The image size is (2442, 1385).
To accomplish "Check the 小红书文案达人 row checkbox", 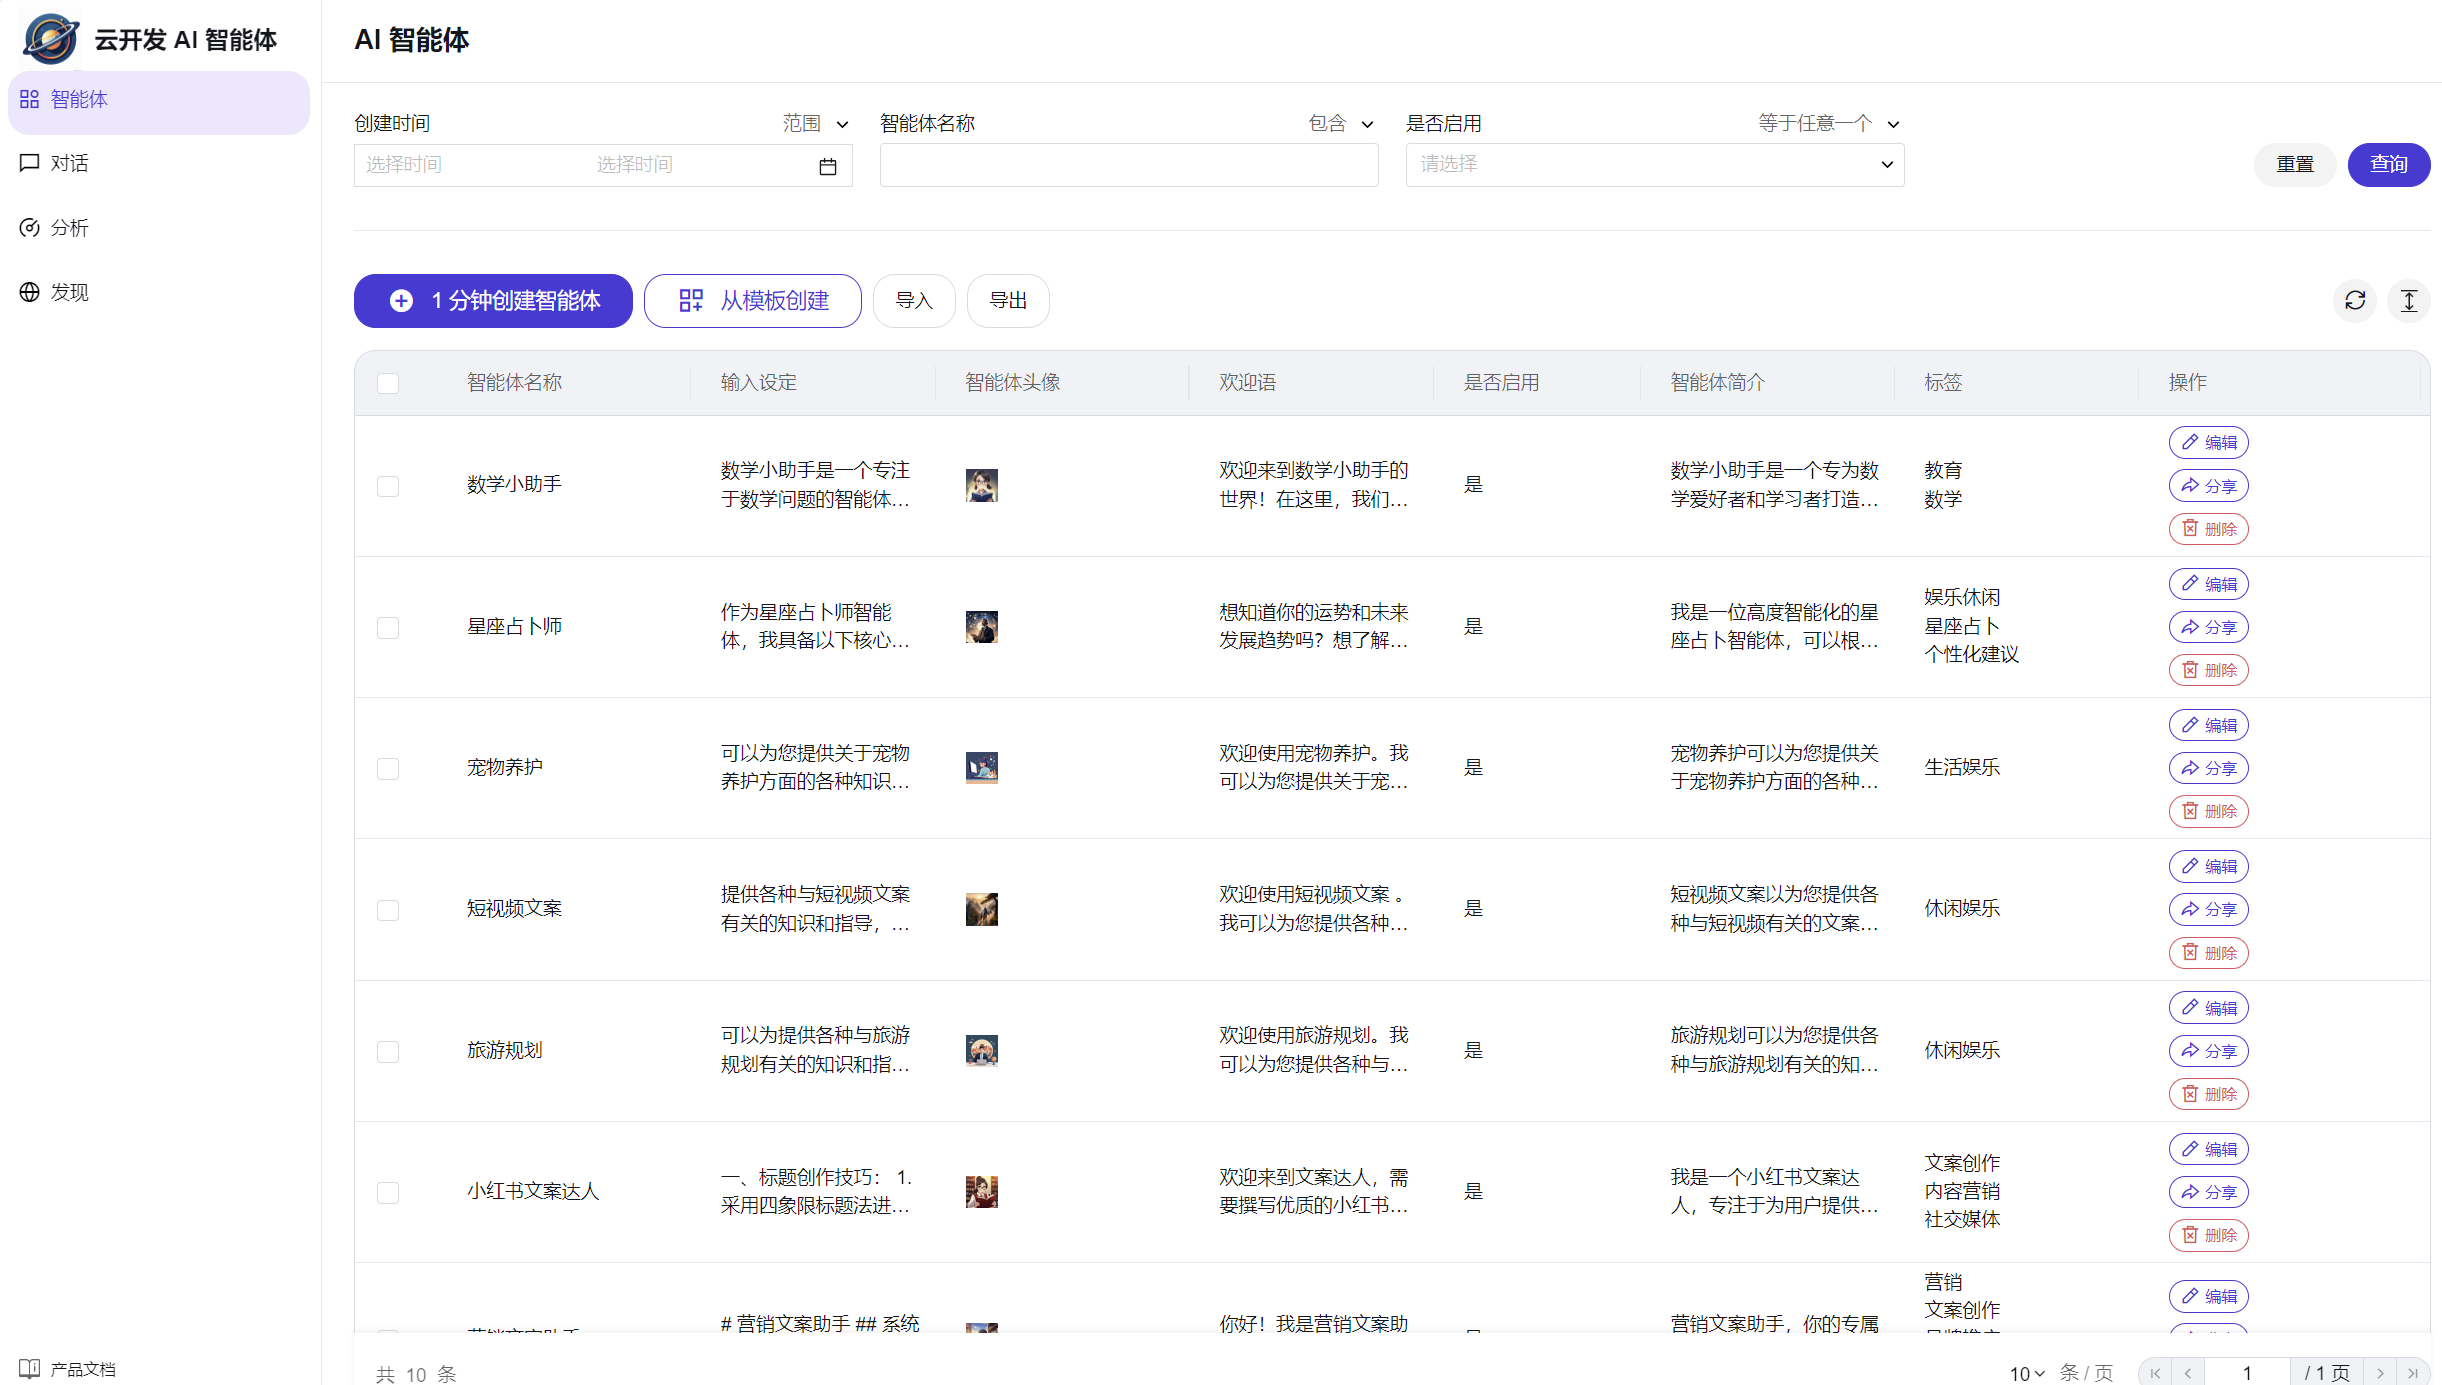I will 388,1192.
